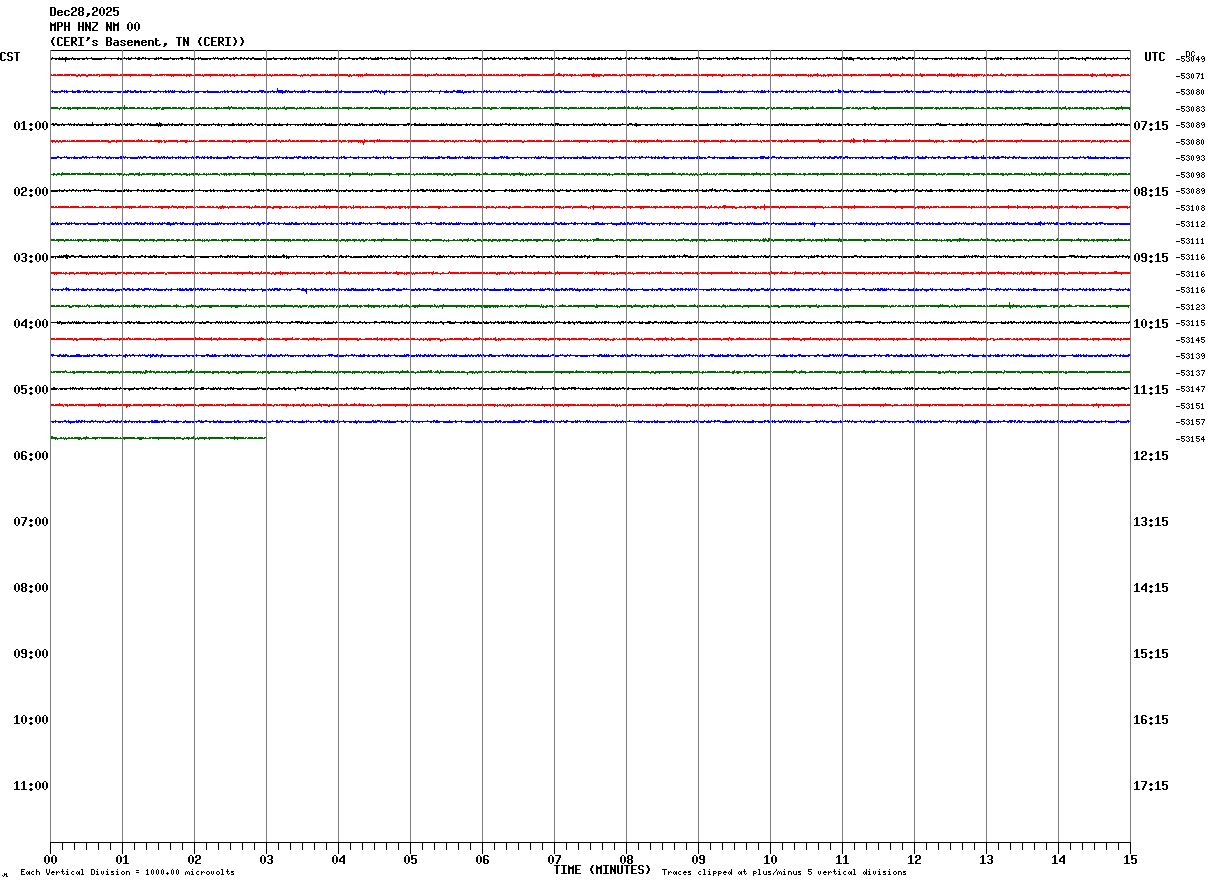Click minute tick label 05 on time axis
Screen dimensions: 1210x886
[410, 860]
